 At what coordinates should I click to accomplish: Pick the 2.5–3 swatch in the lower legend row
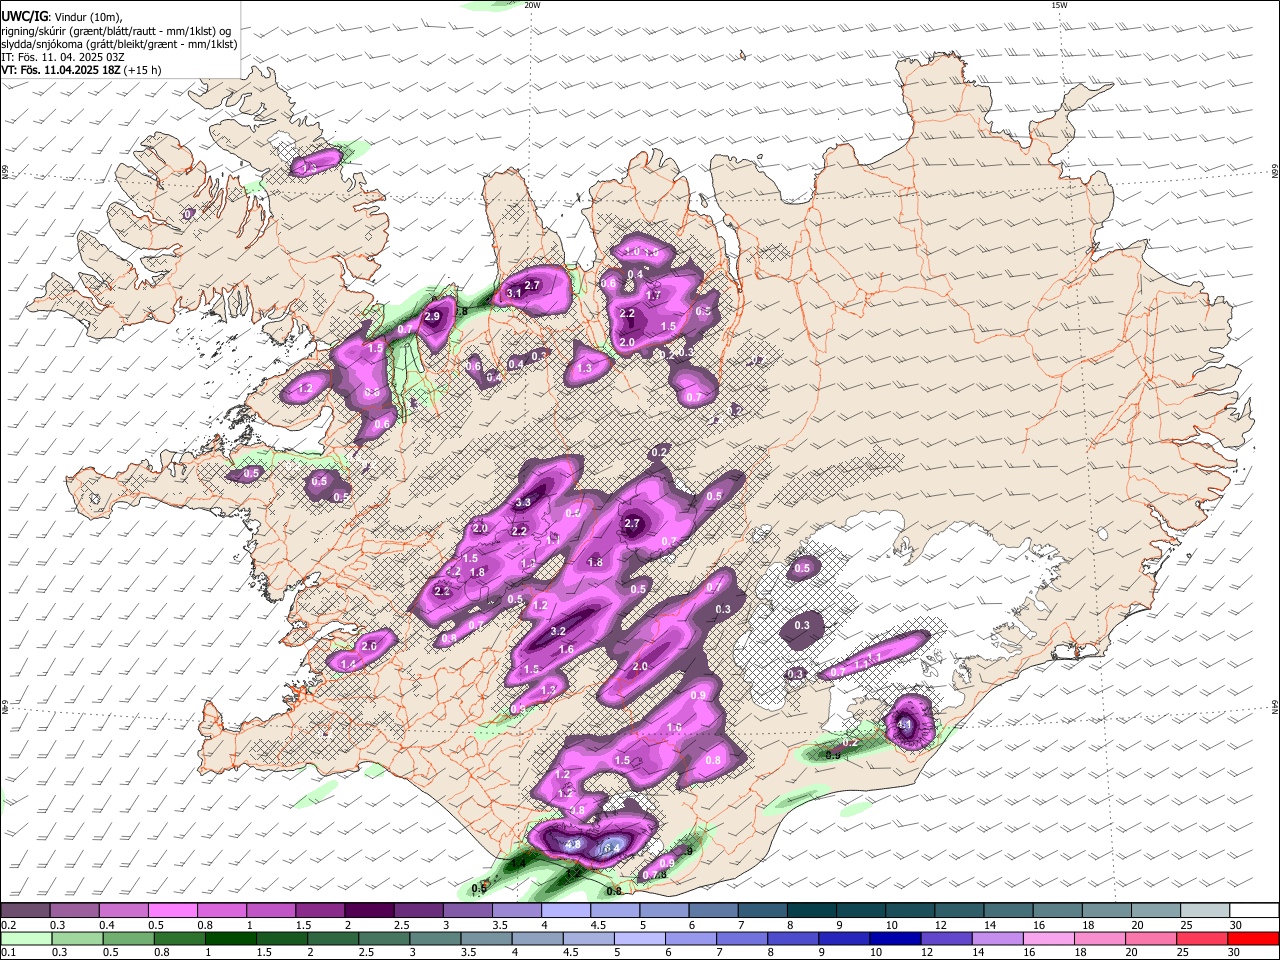[x=384, y=939]
